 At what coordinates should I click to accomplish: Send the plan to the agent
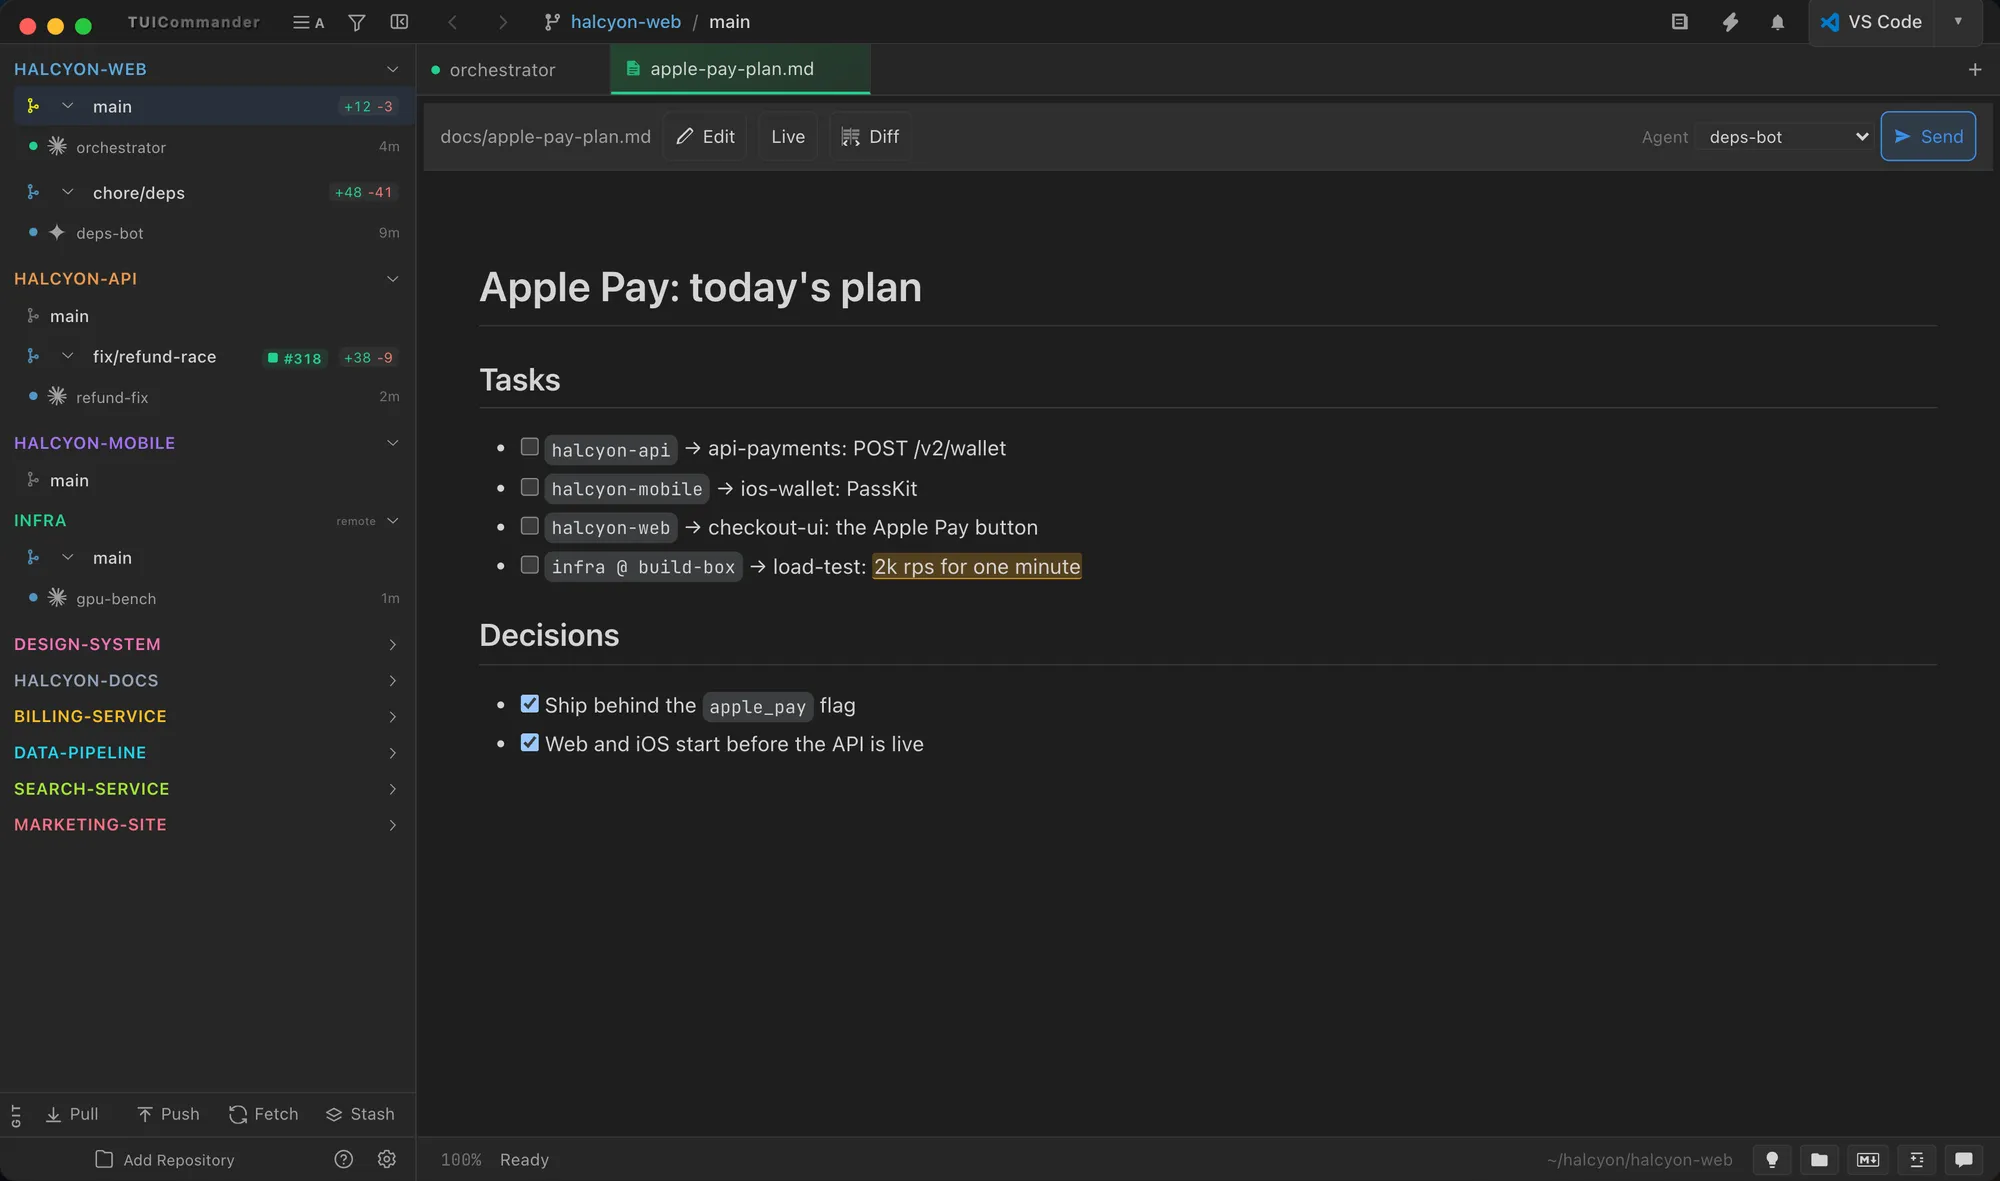pos(1928,136)
